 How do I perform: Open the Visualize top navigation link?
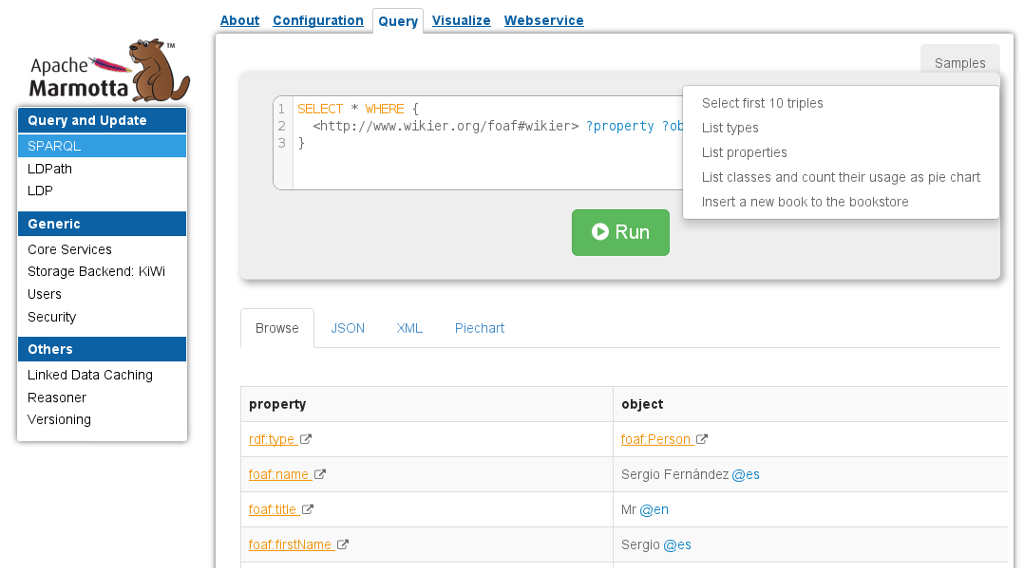pos(461,20)
